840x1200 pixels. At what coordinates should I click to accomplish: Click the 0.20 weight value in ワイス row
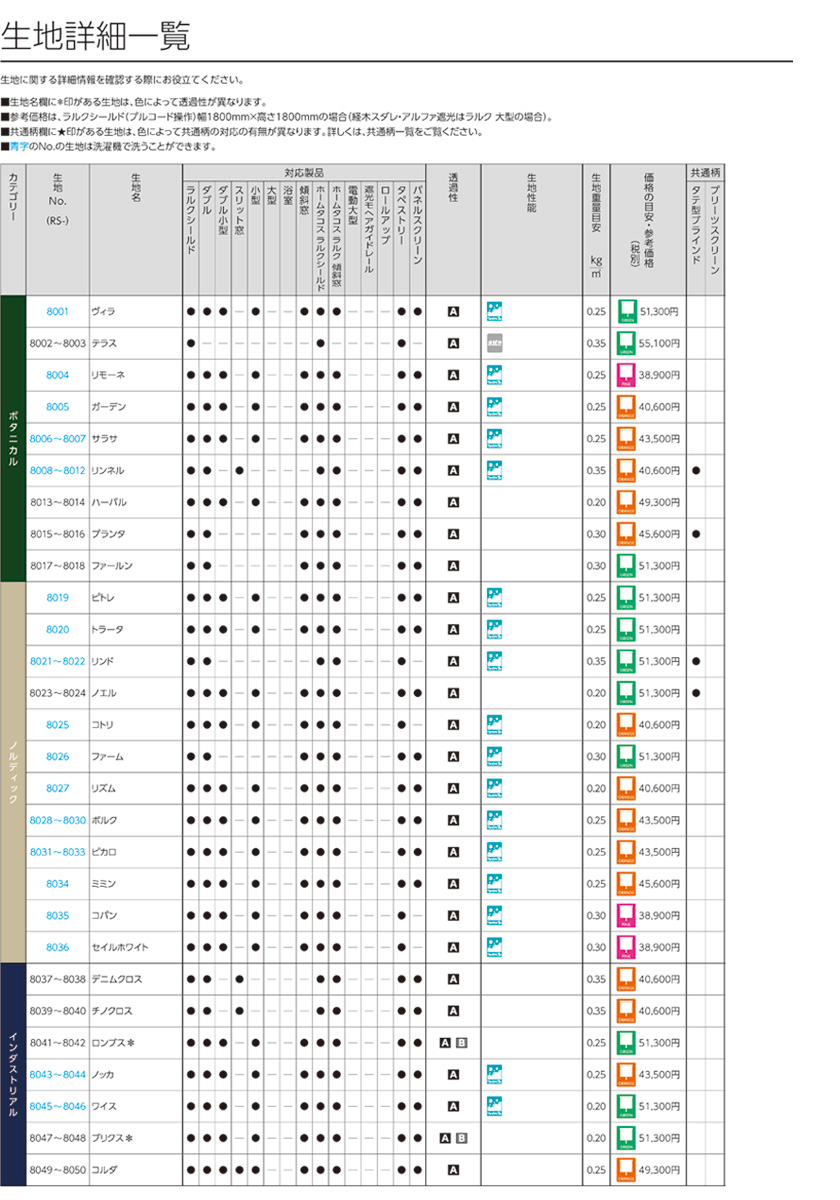(x=595, y=1106)
